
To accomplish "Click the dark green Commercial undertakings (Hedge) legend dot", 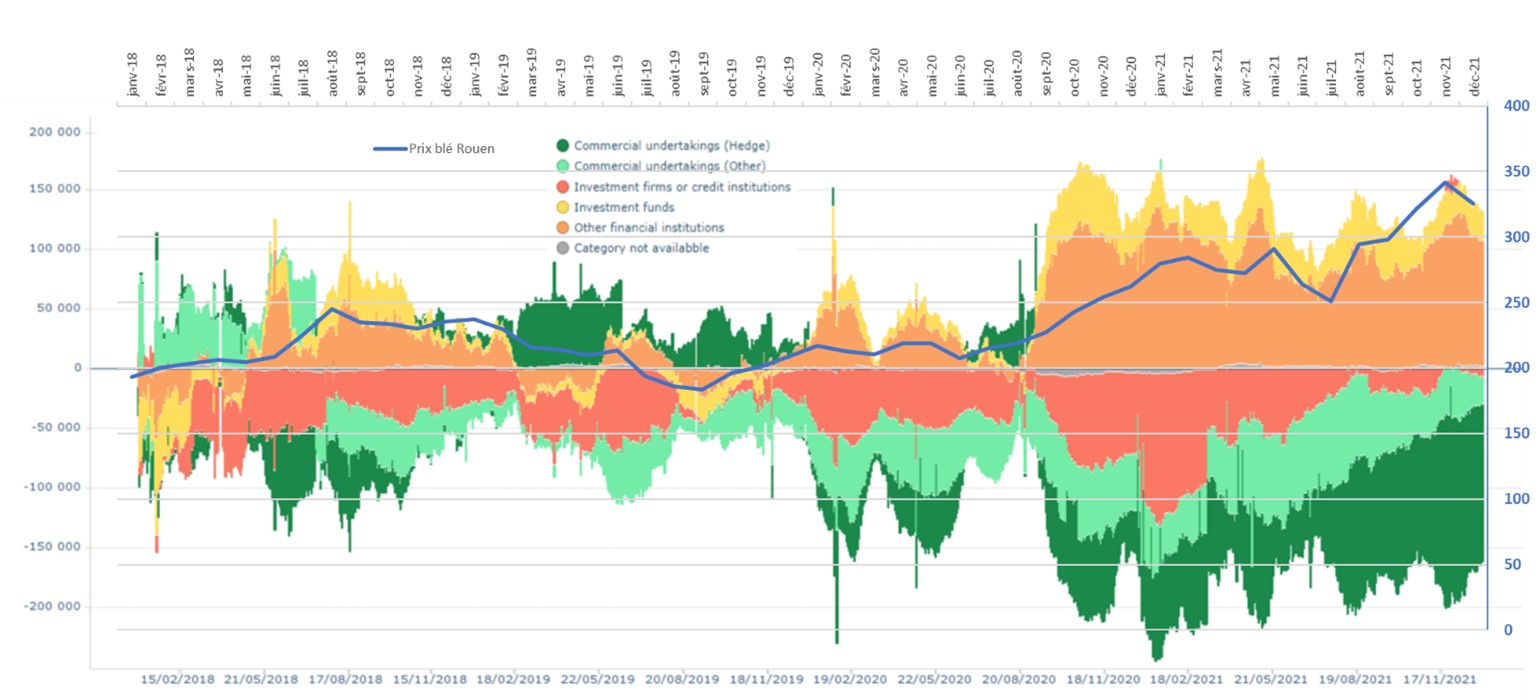I will point(563,146).
